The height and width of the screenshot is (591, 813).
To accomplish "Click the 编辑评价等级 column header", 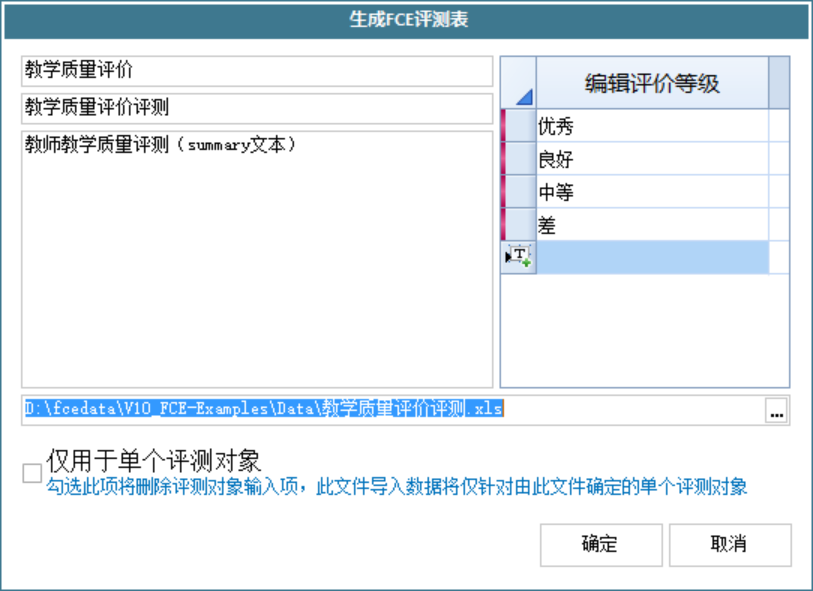I will (x=652, y=83).
